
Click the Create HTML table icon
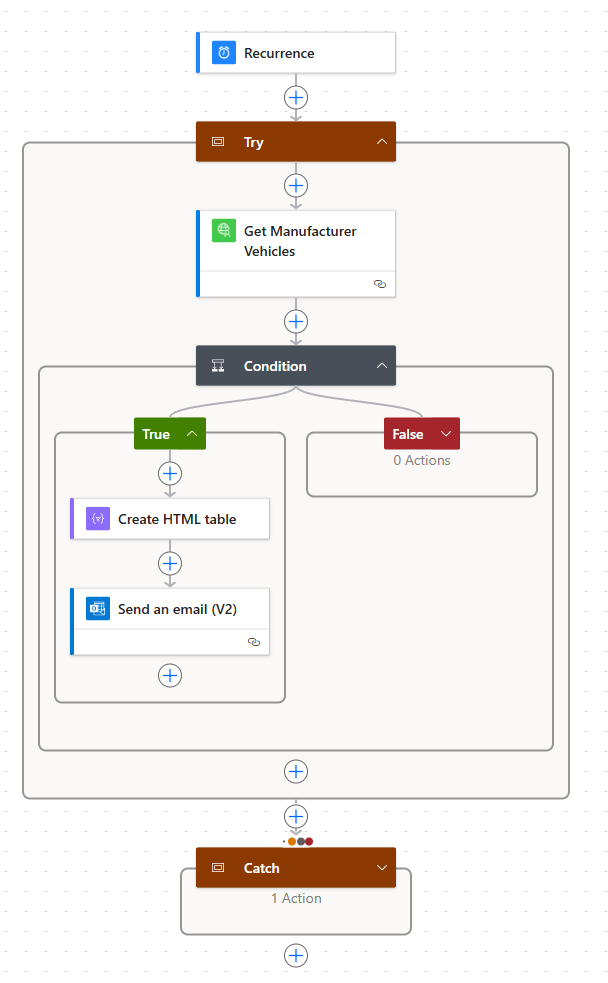(98, 519)
